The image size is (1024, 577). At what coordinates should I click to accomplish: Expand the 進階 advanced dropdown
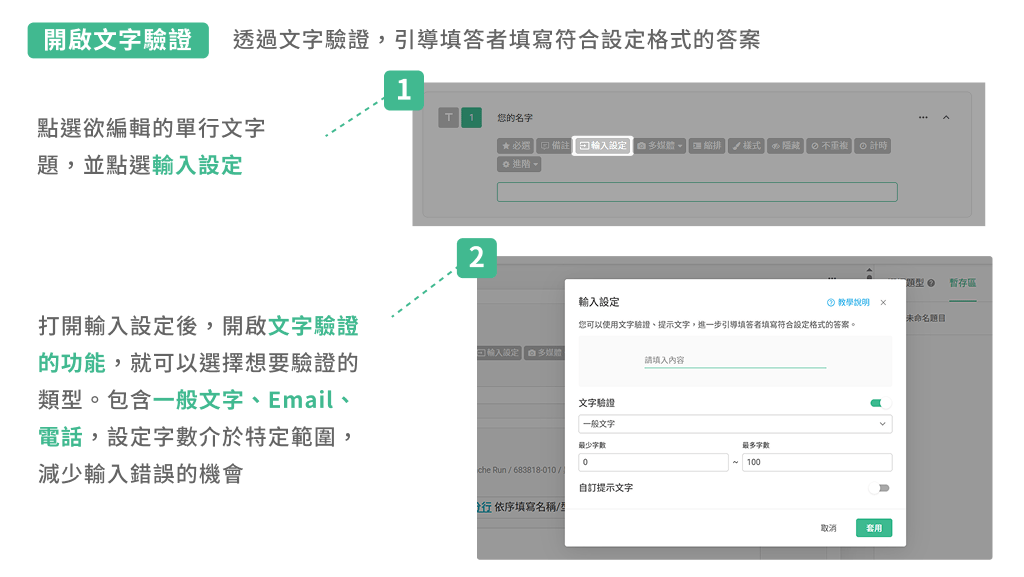coord(519,164)
